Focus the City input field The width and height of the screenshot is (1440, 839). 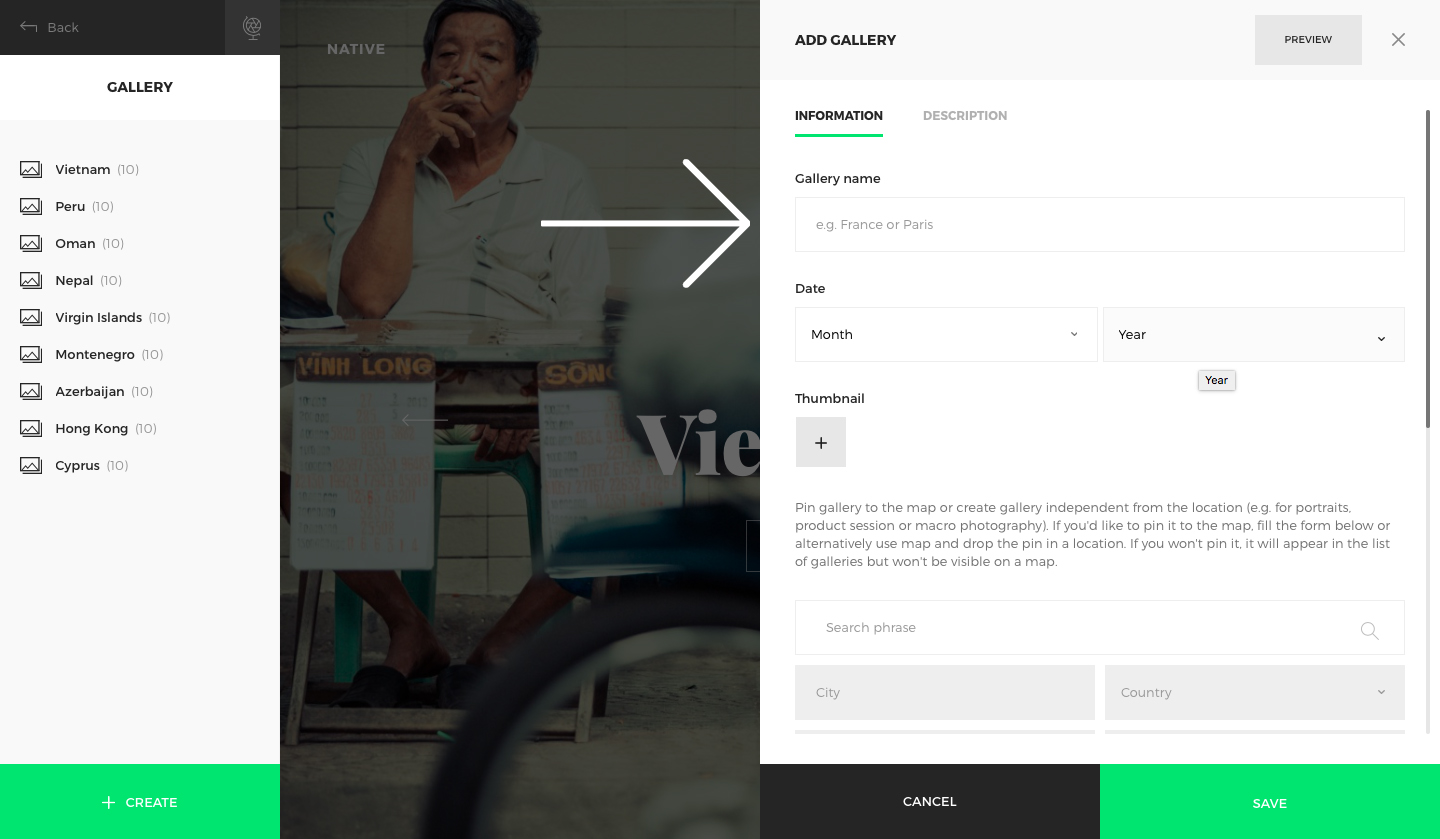click(x=945, y=692)
